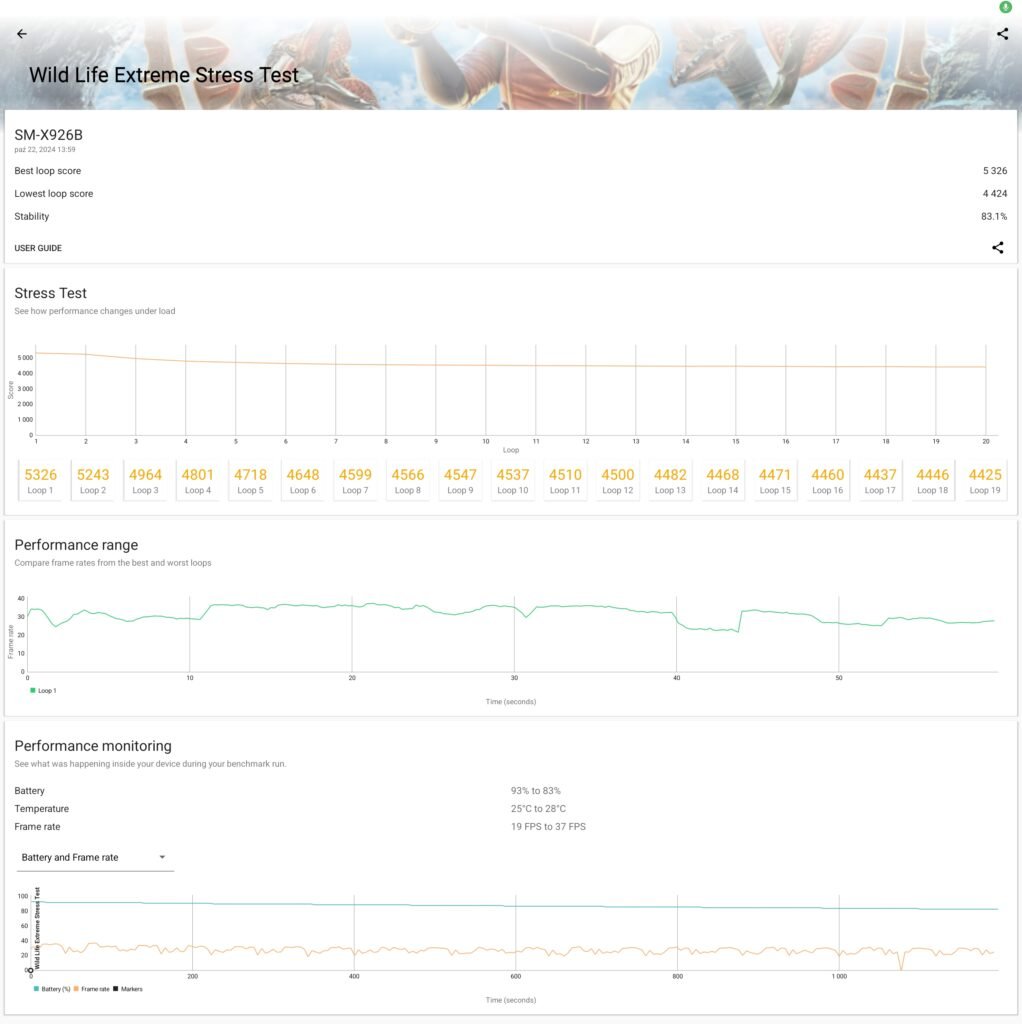1022x1024 pixels.
Task: Share the result via top header icon
Action: tap(1002, 33)
